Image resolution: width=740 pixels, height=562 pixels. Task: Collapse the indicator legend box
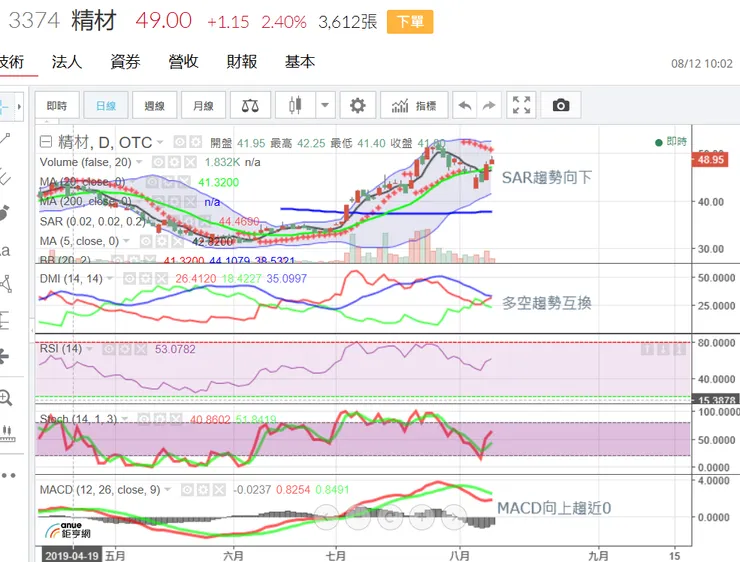(x=46, y=142)
